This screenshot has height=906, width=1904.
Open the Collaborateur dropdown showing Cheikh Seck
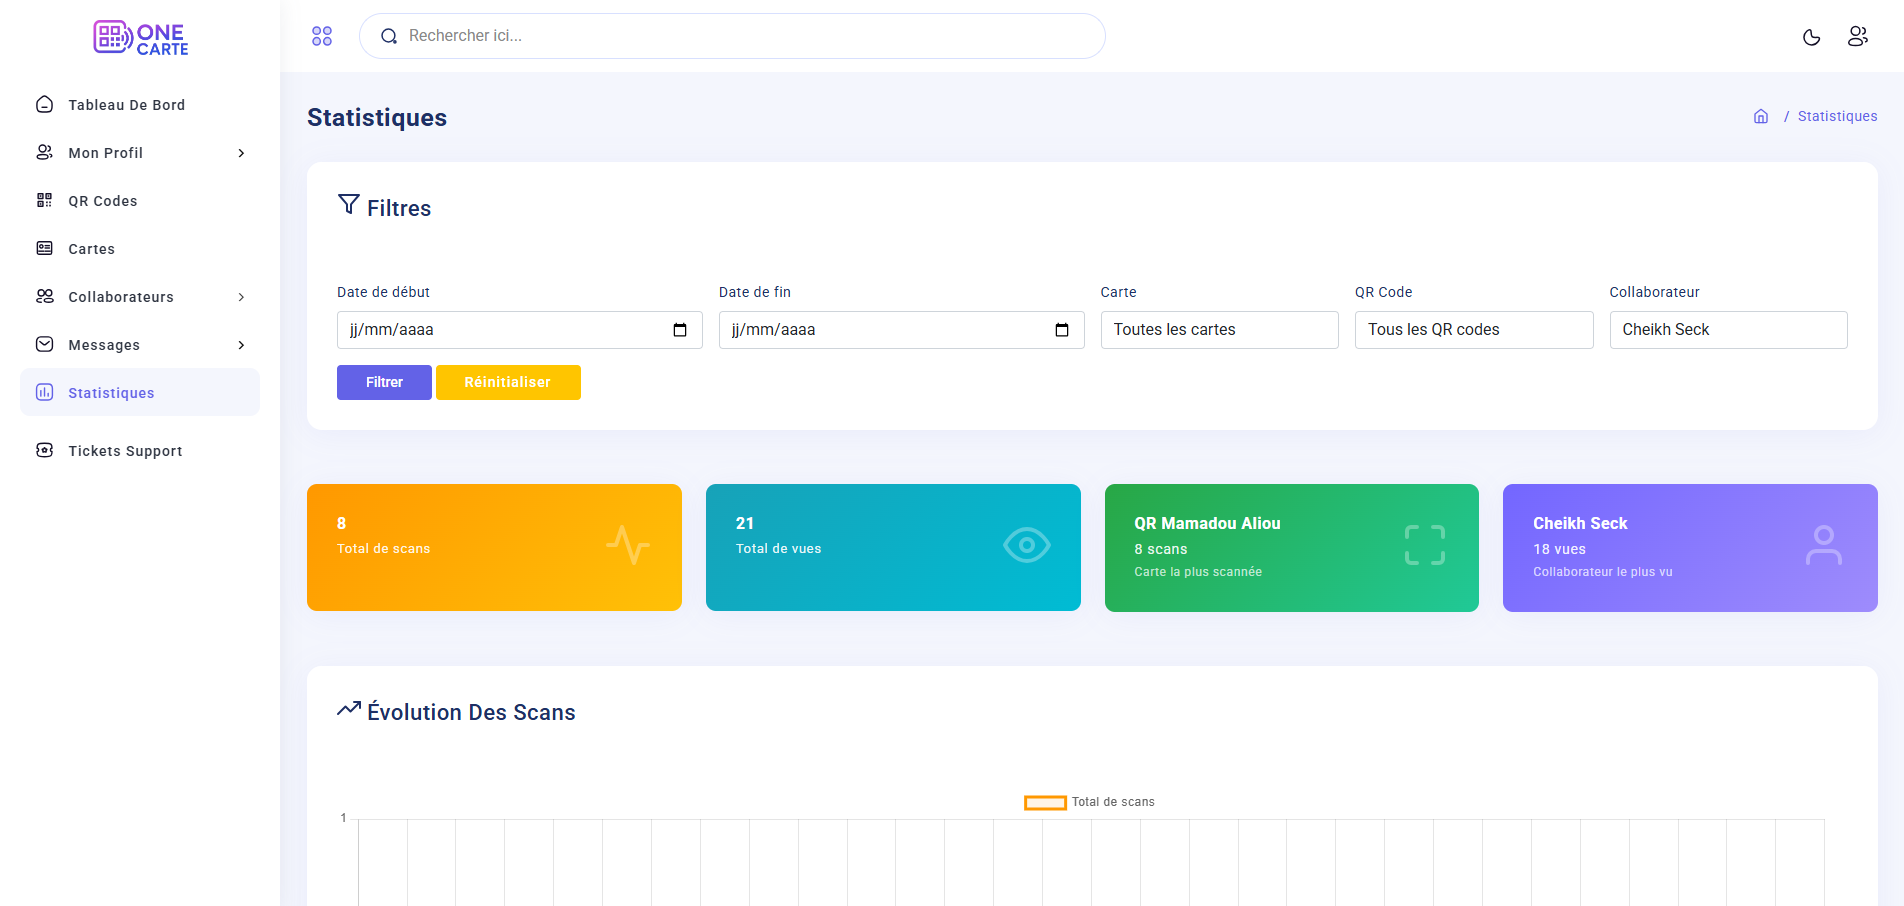pyautogui.click(x=1727, y=330)
